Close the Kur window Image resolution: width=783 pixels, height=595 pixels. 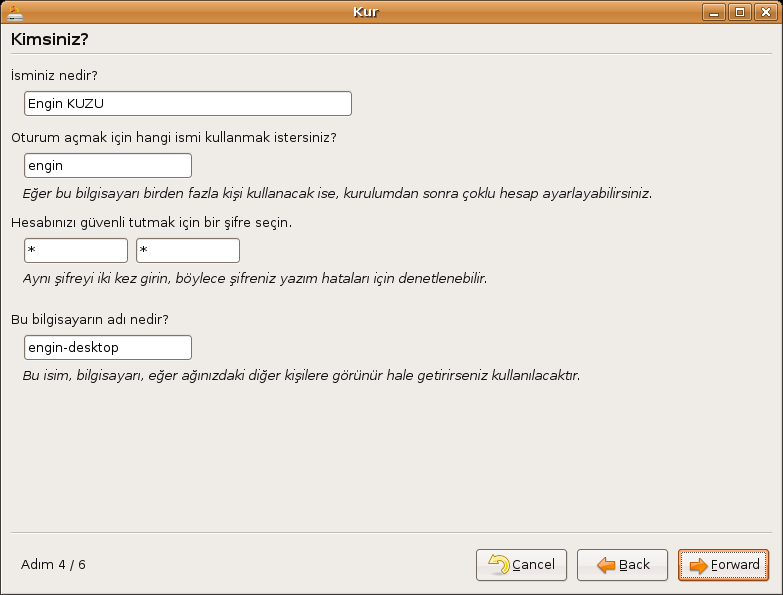click(766, 12)
